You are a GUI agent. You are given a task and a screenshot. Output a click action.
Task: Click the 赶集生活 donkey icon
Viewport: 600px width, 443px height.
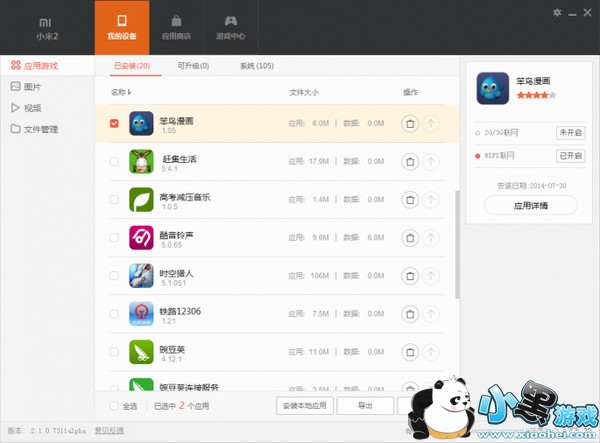click(x=141, y=161)
